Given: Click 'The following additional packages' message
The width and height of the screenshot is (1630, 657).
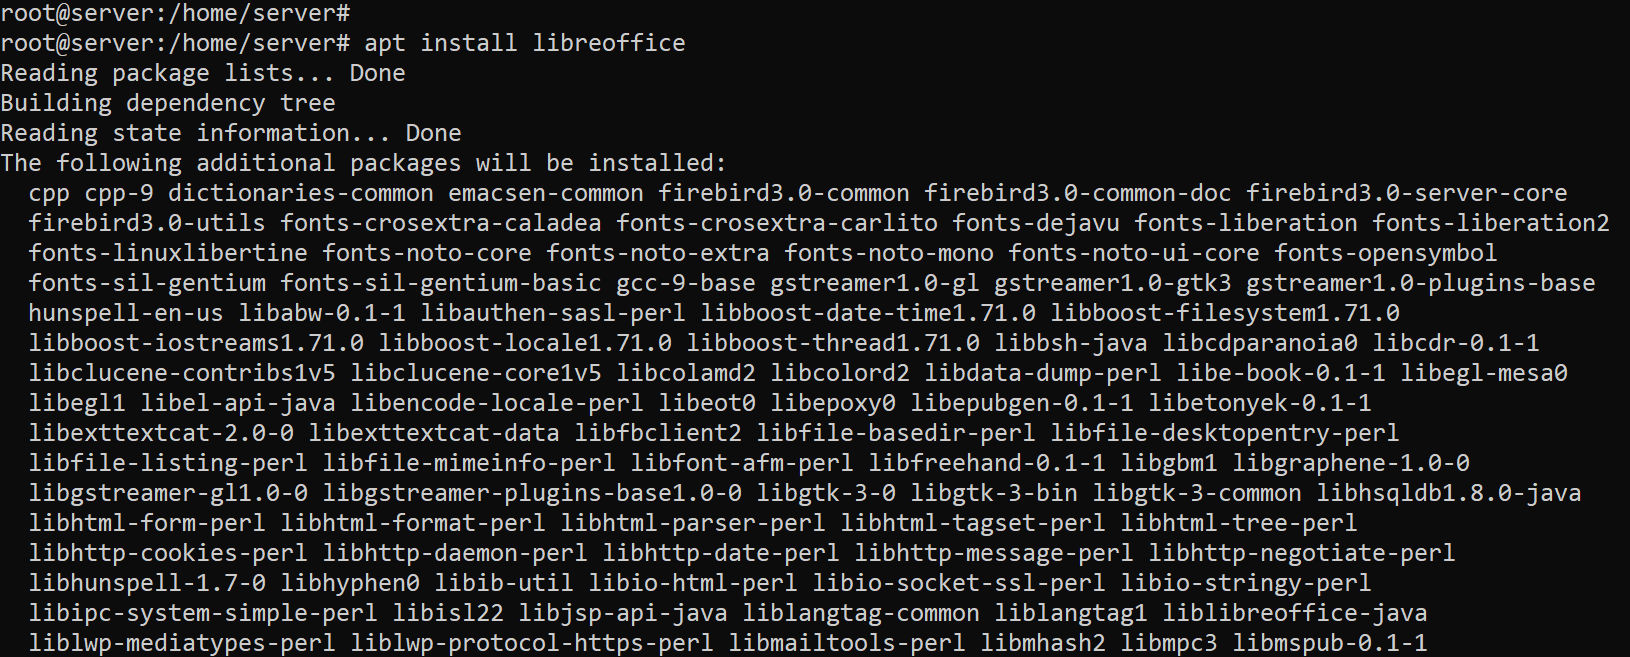Looking at the screenshot, I should (x=363, y=163).
